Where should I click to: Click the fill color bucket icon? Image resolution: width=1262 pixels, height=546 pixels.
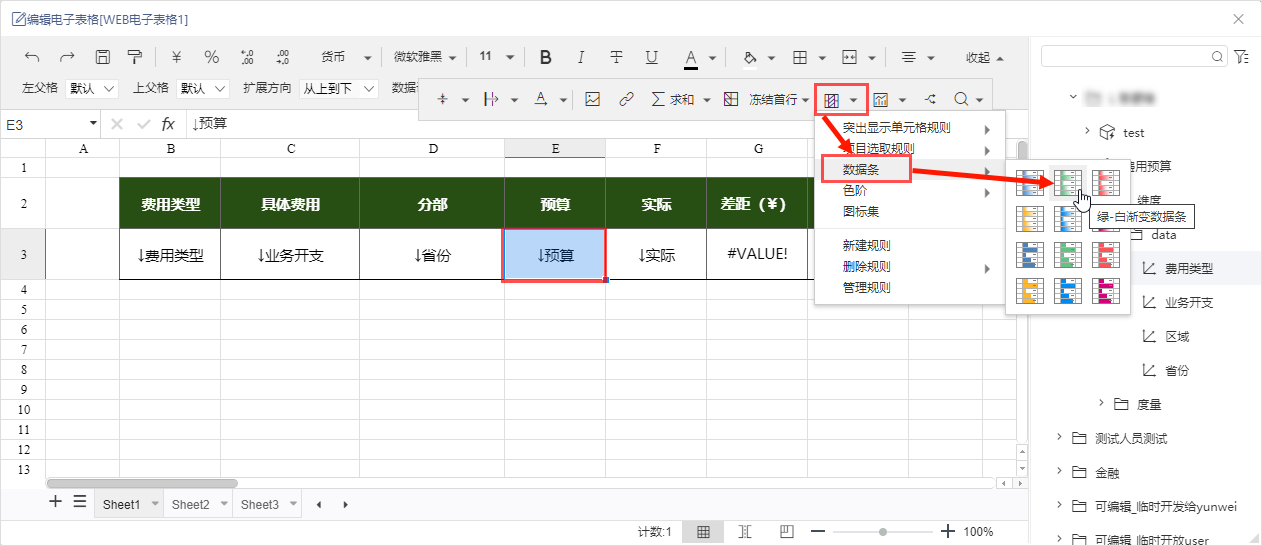[x=749, y=57]
